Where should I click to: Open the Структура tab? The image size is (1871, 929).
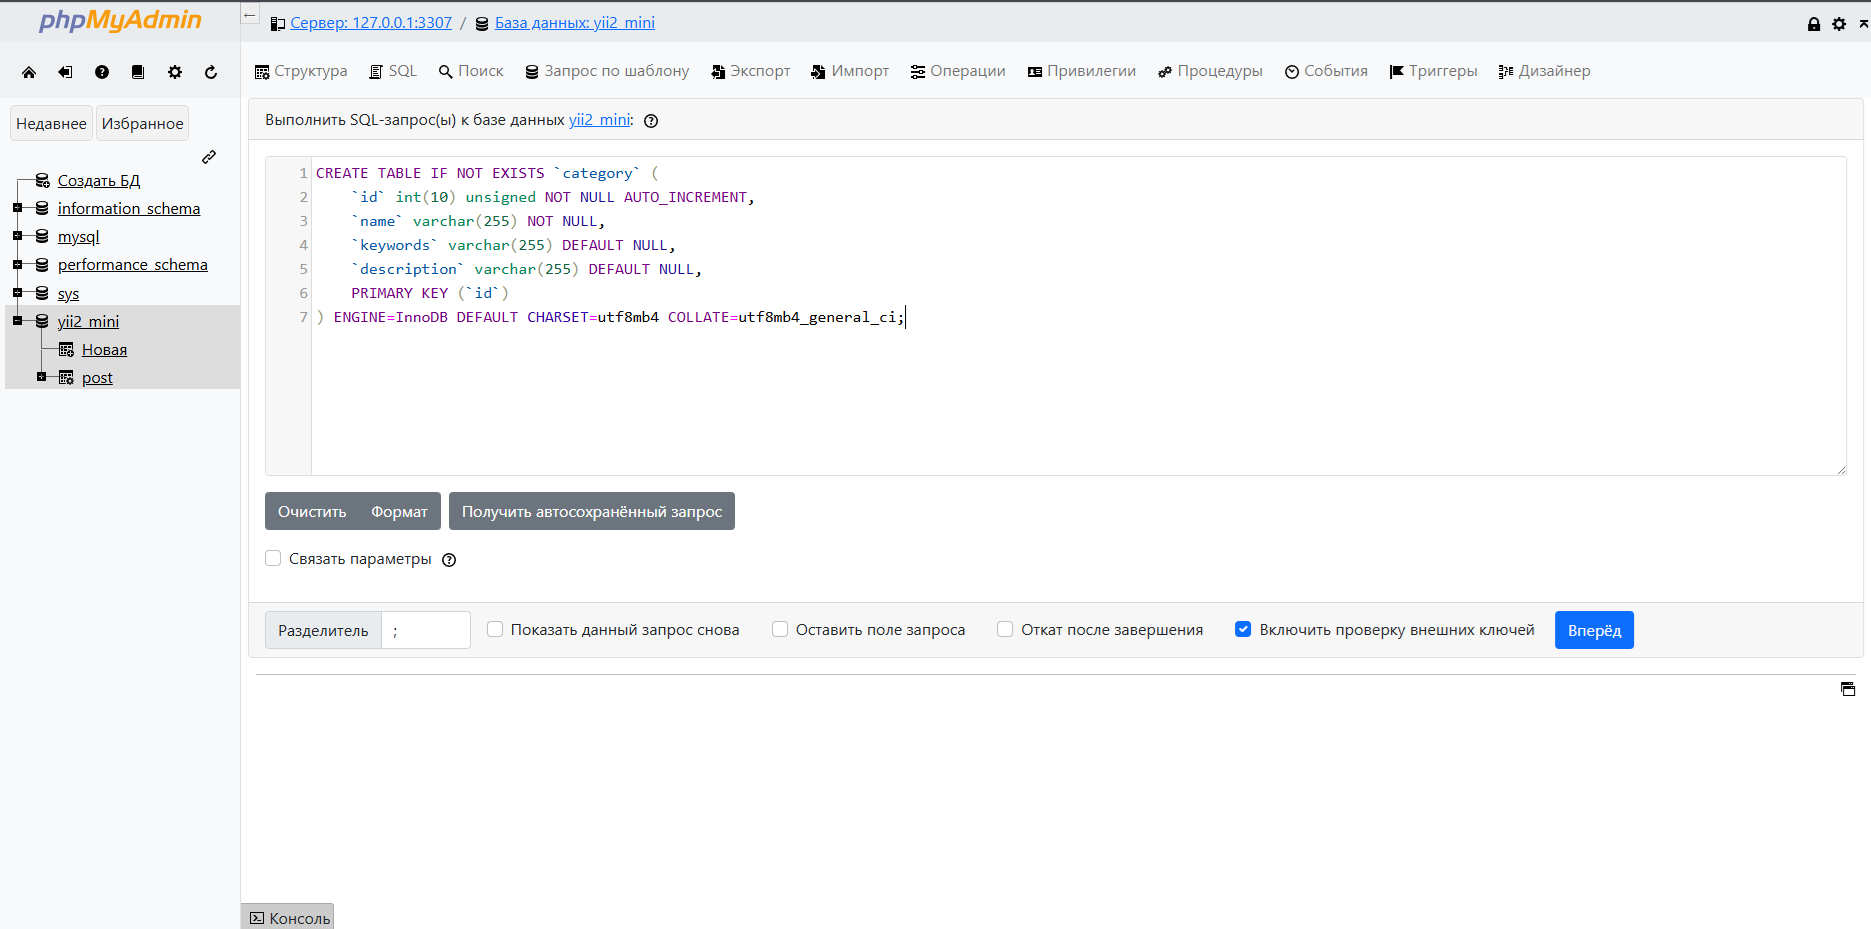(301, 71)
